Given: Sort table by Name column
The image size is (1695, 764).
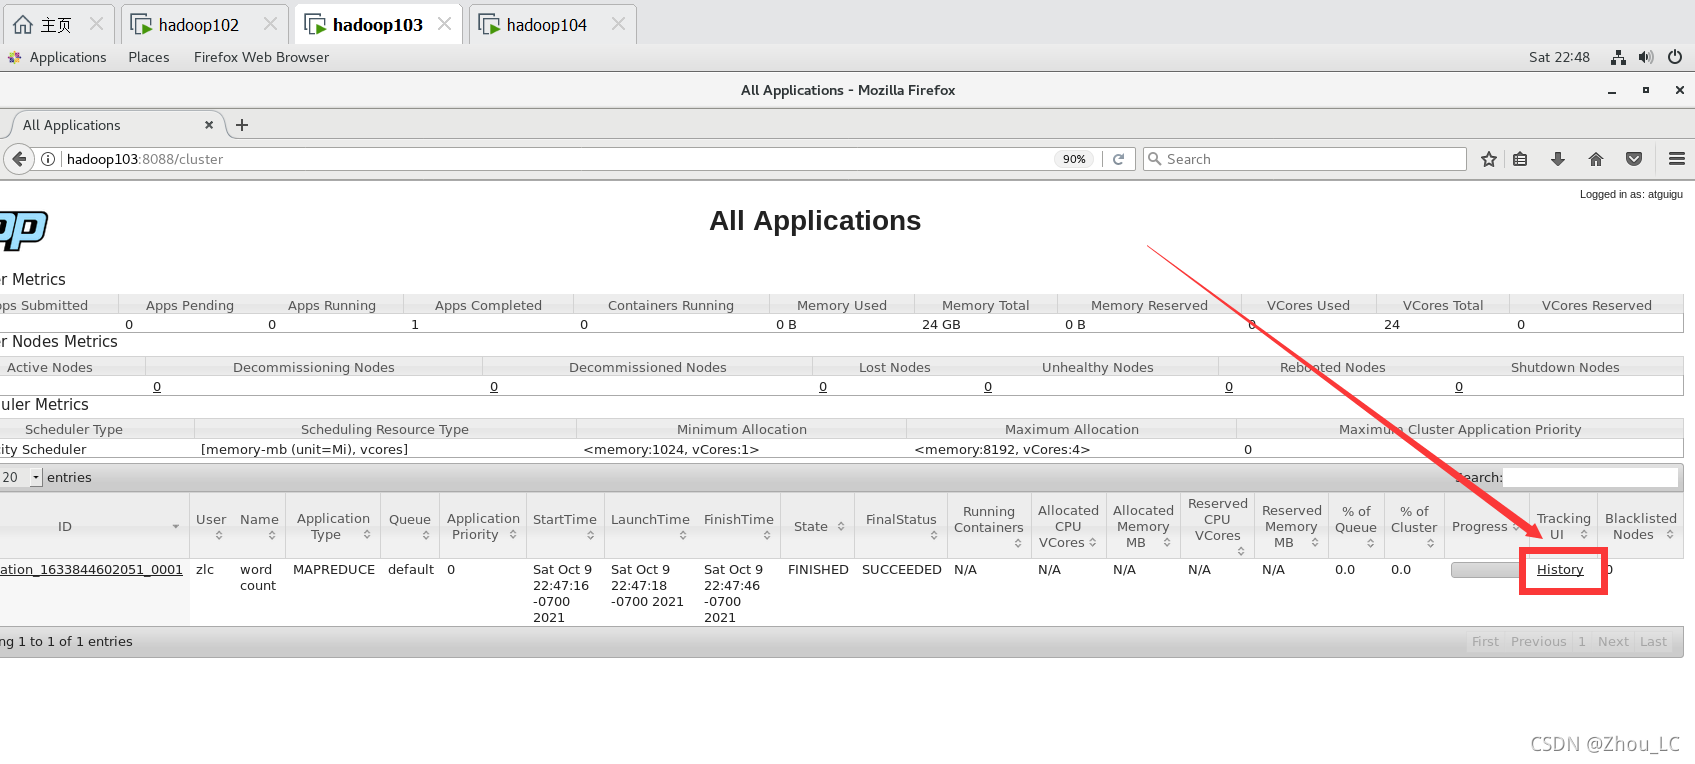Looking at the screenshot, I should coord(259,526).
